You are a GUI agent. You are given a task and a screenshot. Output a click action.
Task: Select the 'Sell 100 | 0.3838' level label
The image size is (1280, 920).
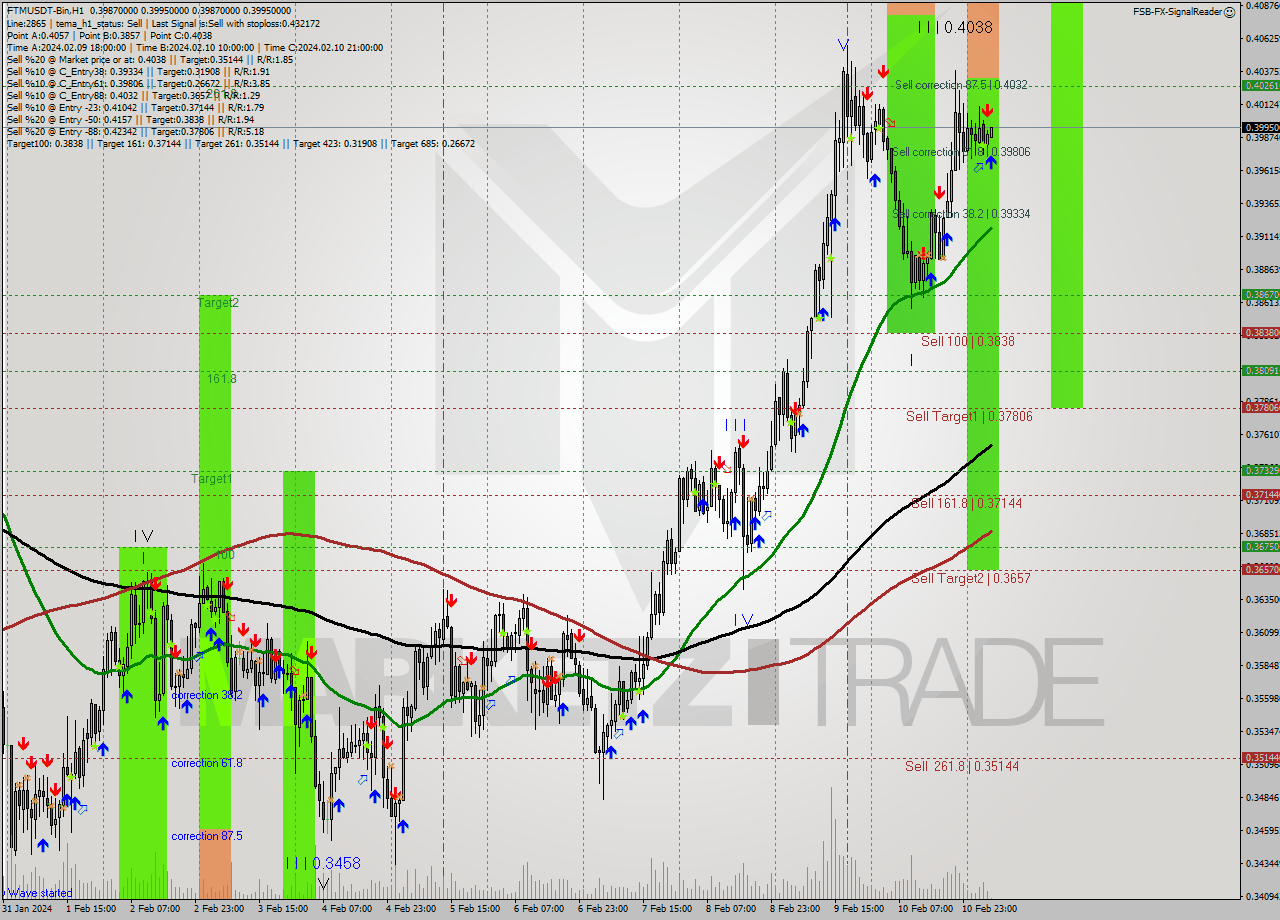click(x=968, y=341)
